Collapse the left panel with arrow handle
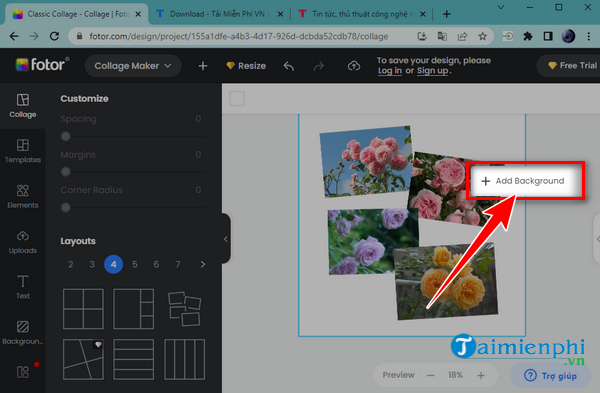The width and height of the screenshot is (600, 393). pos(226,239)
